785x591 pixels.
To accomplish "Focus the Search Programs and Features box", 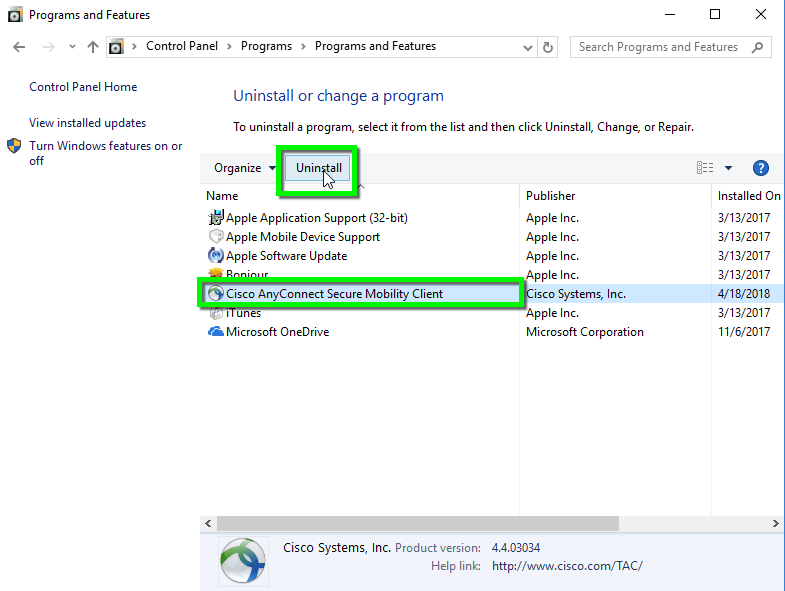I will [670, 47].
